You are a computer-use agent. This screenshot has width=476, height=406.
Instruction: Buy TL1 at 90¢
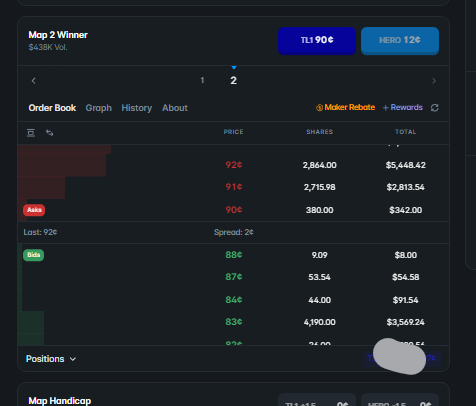(317, 41)
